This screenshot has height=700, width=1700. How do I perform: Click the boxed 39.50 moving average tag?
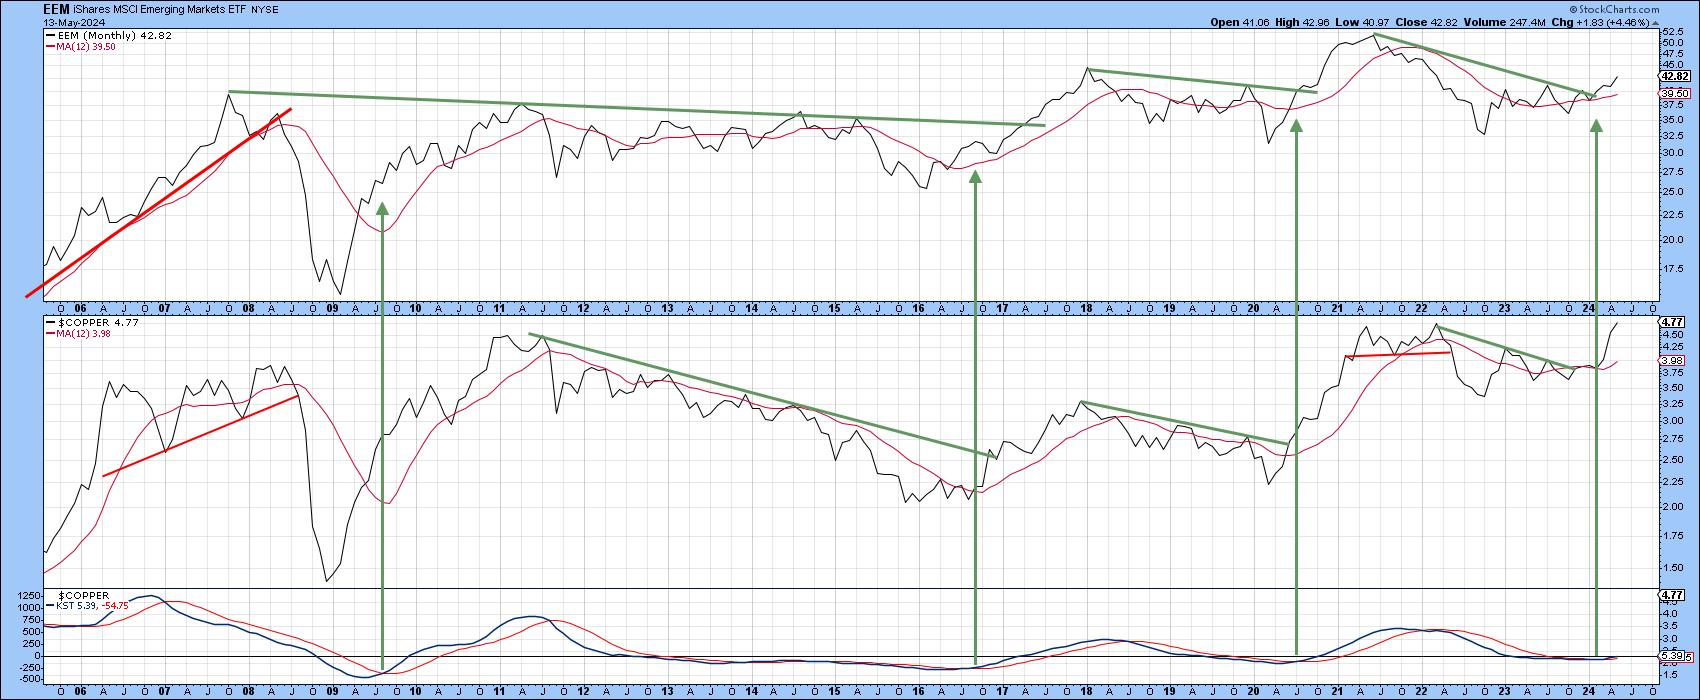(1673, 93)
